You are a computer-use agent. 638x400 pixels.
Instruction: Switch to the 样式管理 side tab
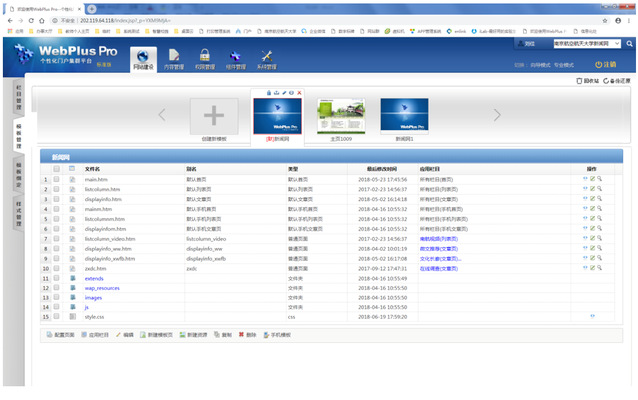point(17,212)
